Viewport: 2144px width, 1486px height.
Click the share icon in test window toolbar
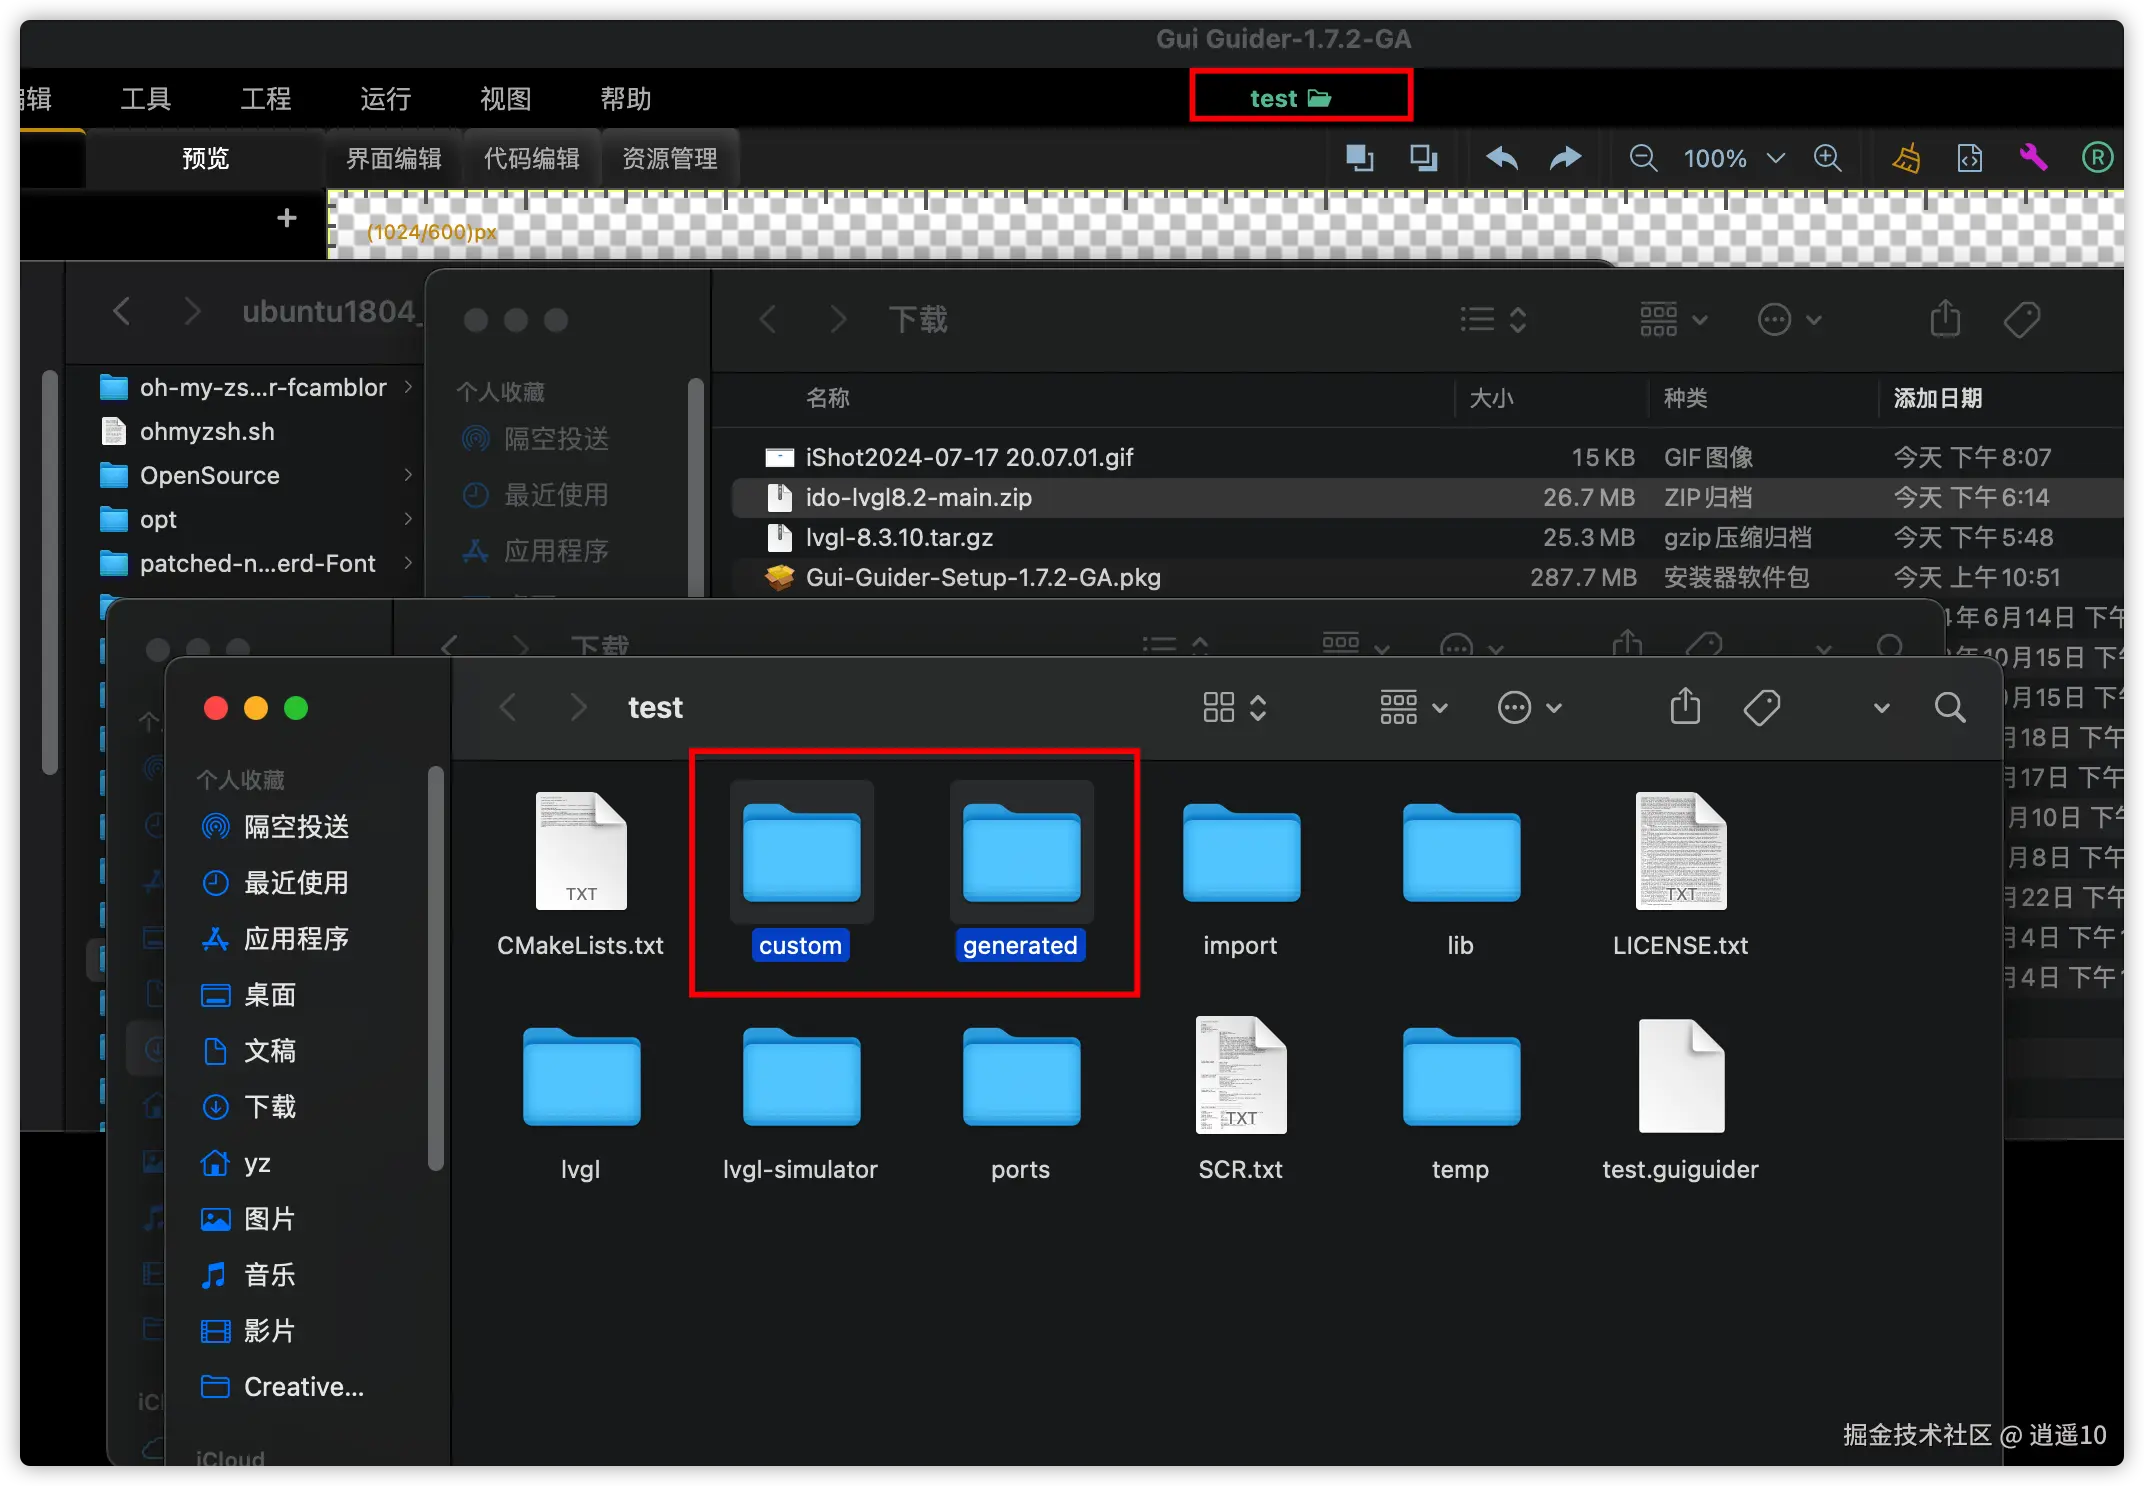pos(1685,708)
